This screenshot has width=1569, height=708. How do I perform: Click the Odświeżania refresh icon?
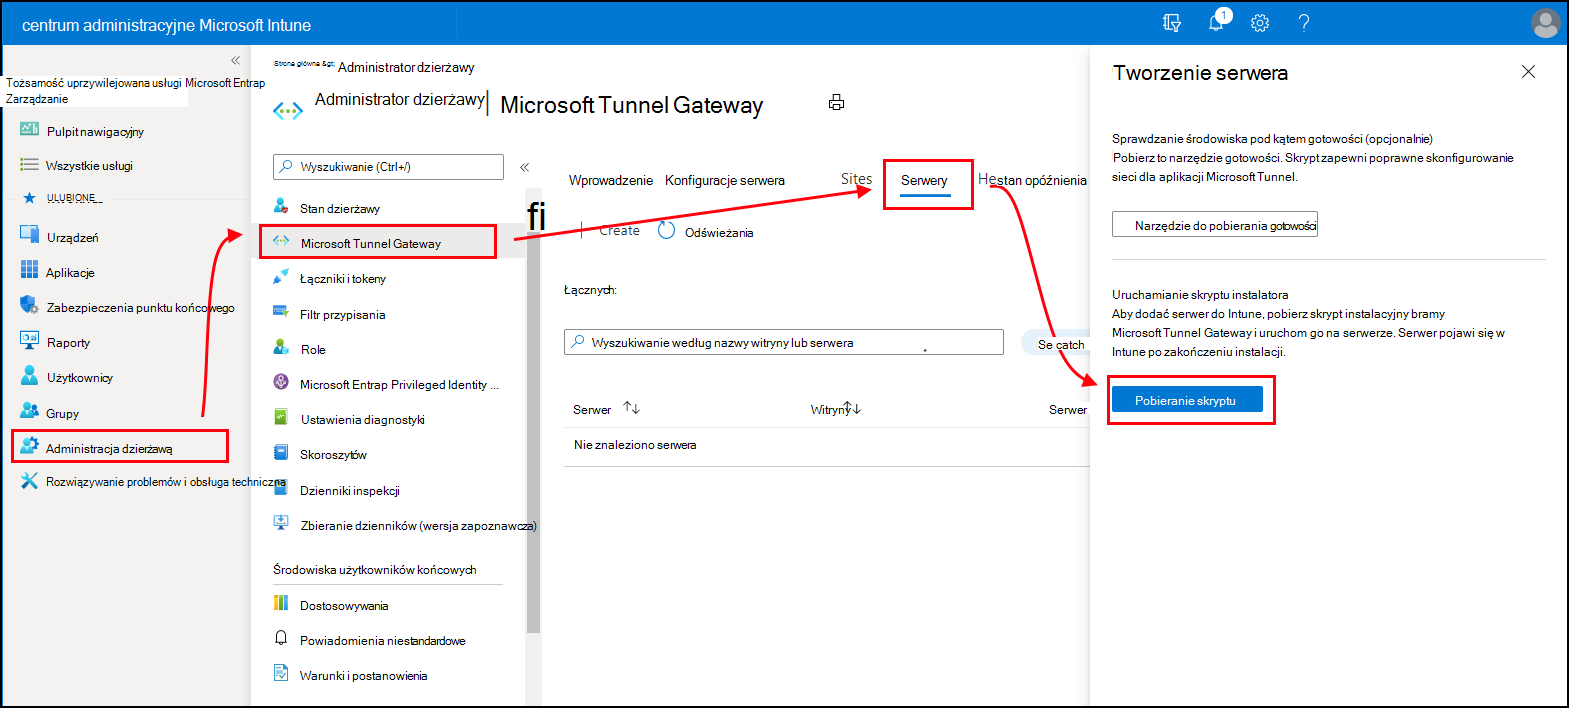(666, 231)
